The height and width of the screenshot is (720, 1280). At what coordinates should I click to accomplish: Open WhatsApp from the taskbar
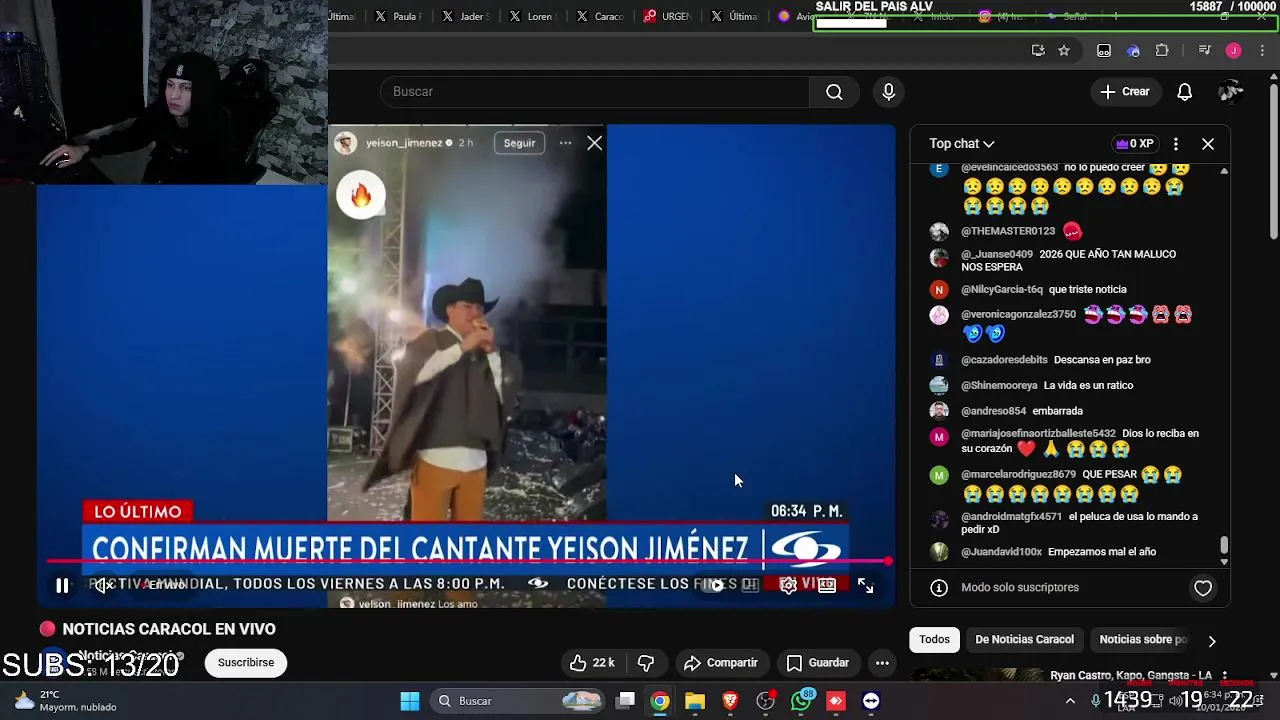(x=801, y=701)
